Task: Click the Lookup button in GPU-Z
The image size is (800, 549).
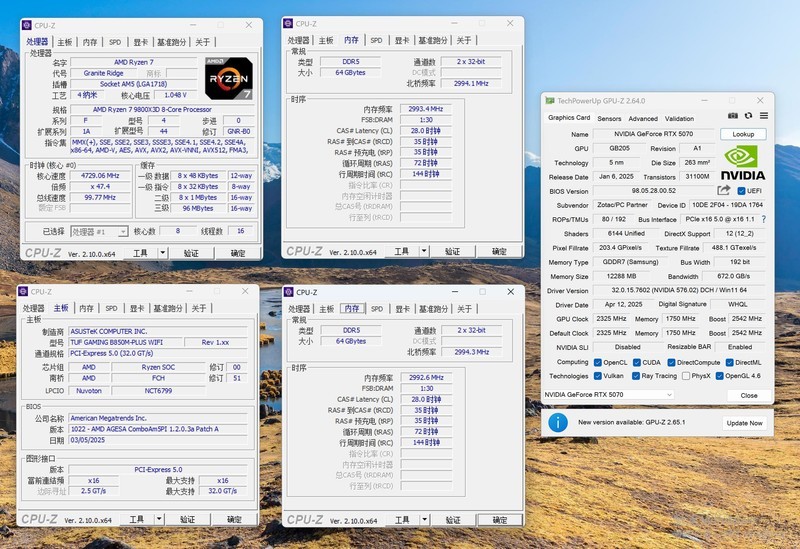Action: 743,134
